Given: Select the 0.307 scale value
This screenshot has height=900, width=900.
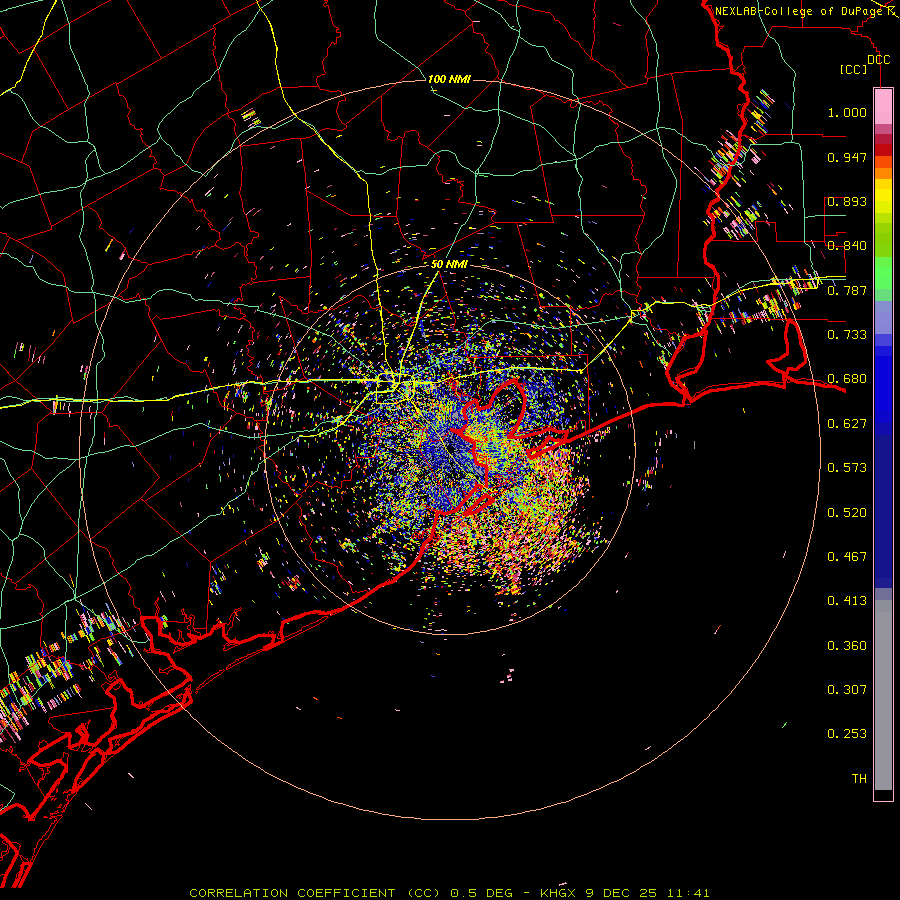Looking at the screenshot, I should [x=847, y=690].
